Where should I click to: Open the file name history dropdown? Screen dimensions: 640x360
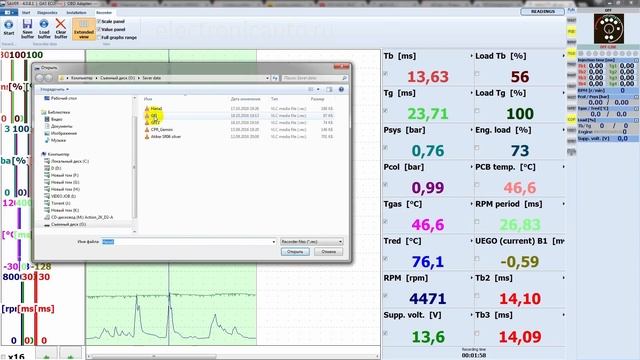pos(273,242)
